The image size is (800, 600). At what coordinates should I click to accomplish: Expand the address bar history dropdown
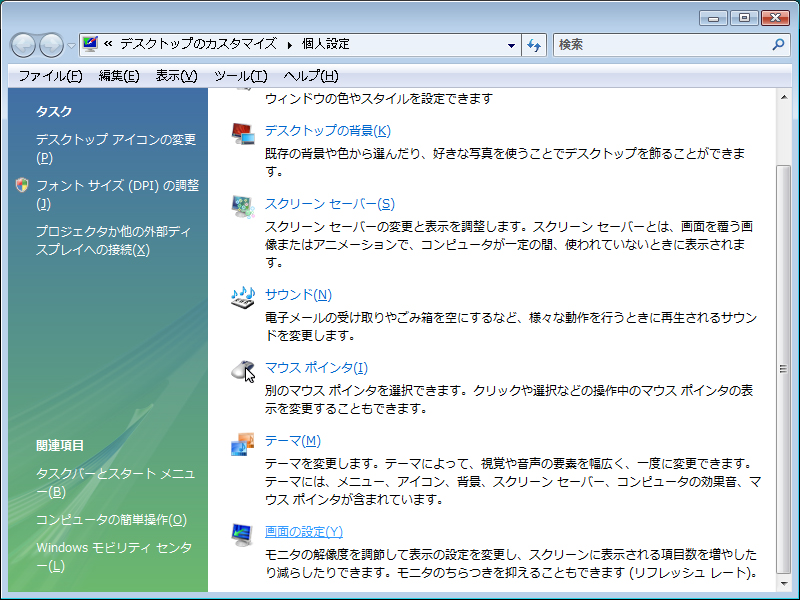tap(511, 45)
